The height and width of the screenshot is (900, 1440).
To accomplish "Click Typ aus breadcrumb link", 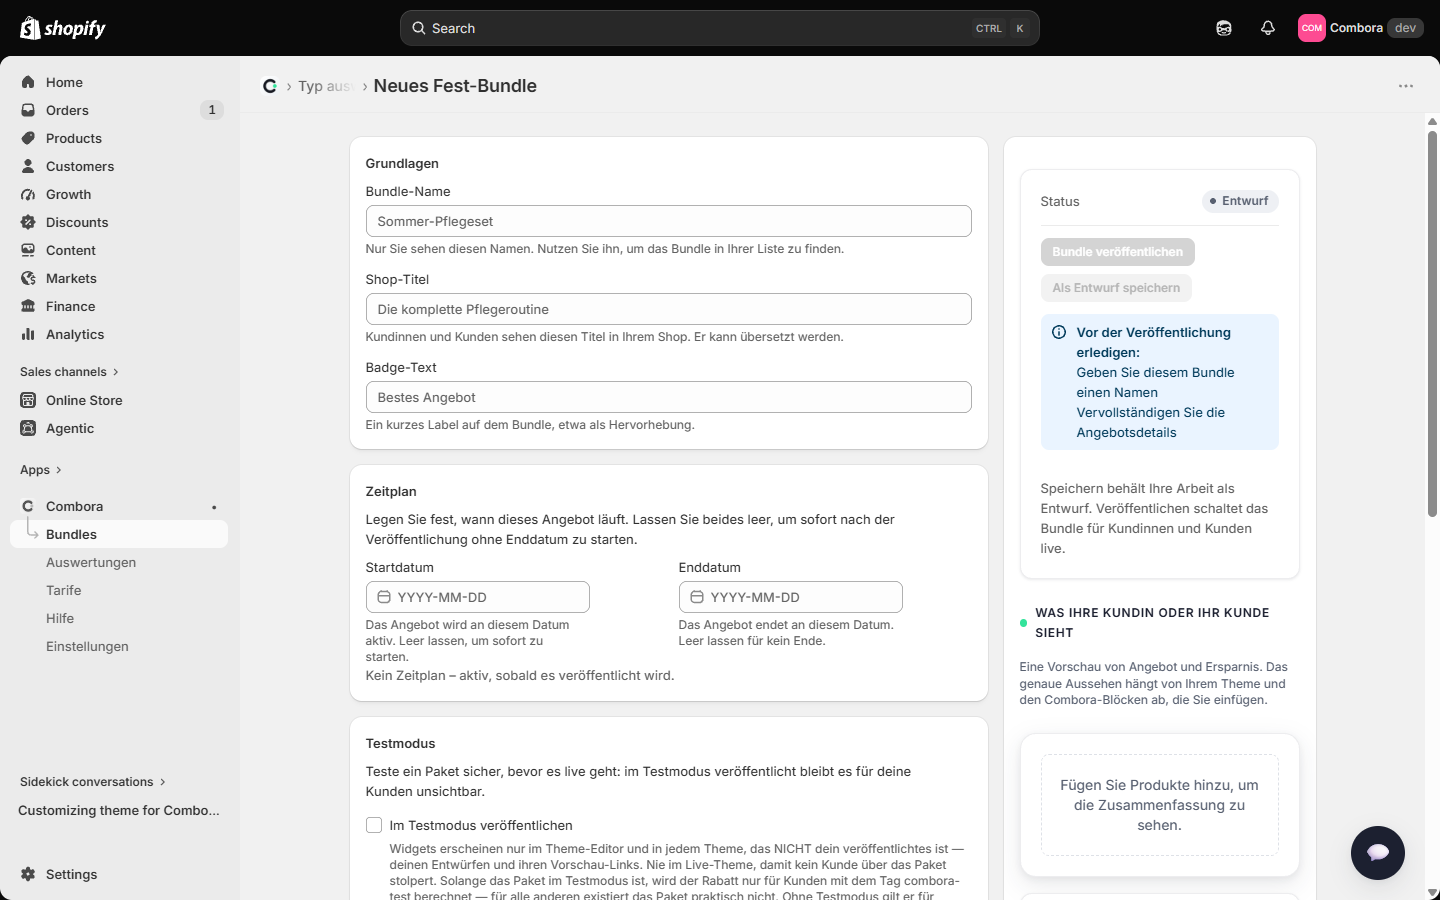I will click(x=325, y=86).
